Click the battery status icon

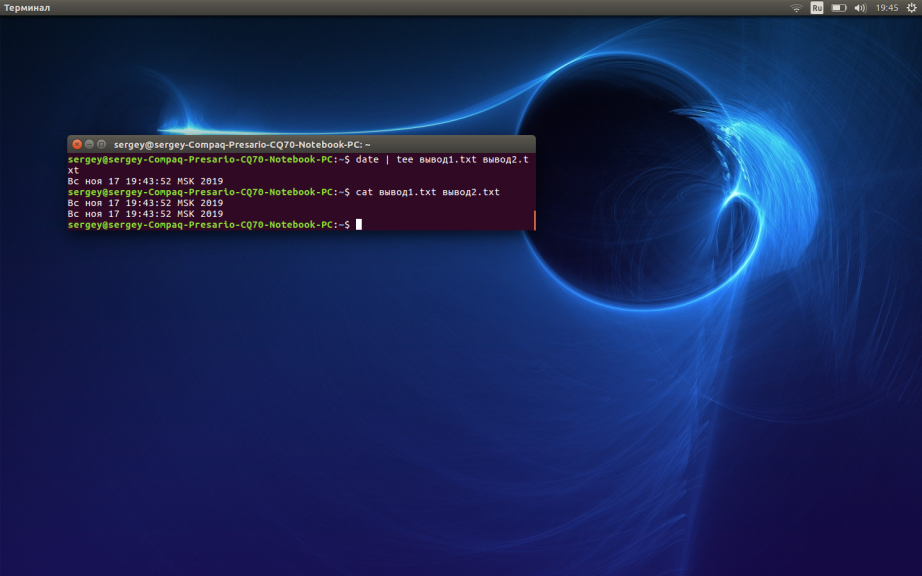tap(838, 8)
